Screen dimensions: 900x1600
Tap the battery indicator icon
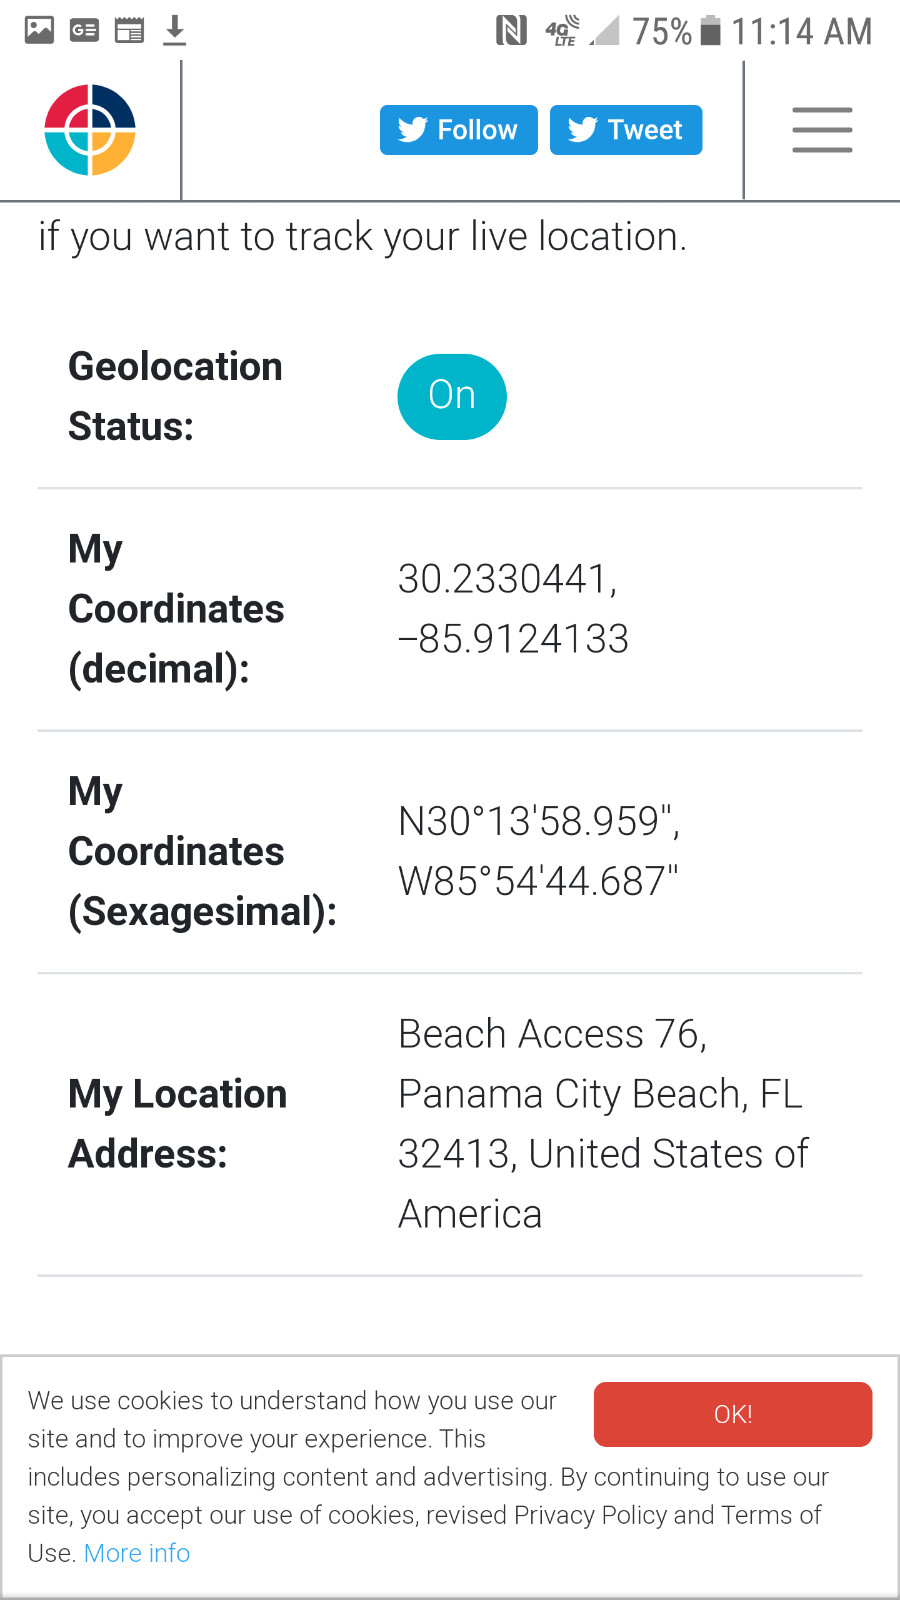tap(710, 30)
